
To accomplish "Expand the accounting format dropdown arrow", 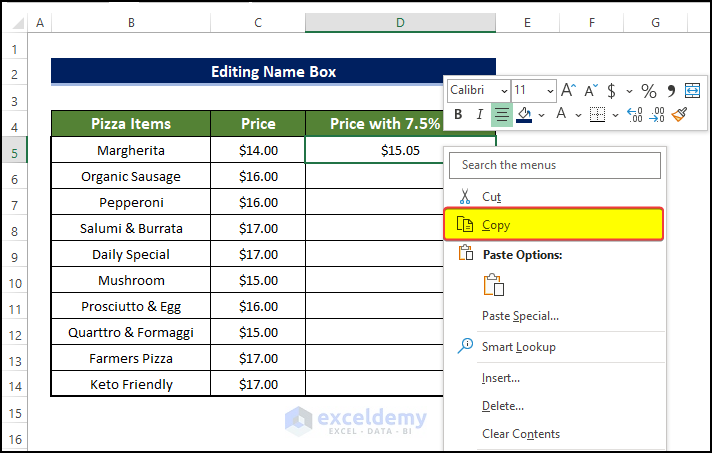I will click(629, 91).
